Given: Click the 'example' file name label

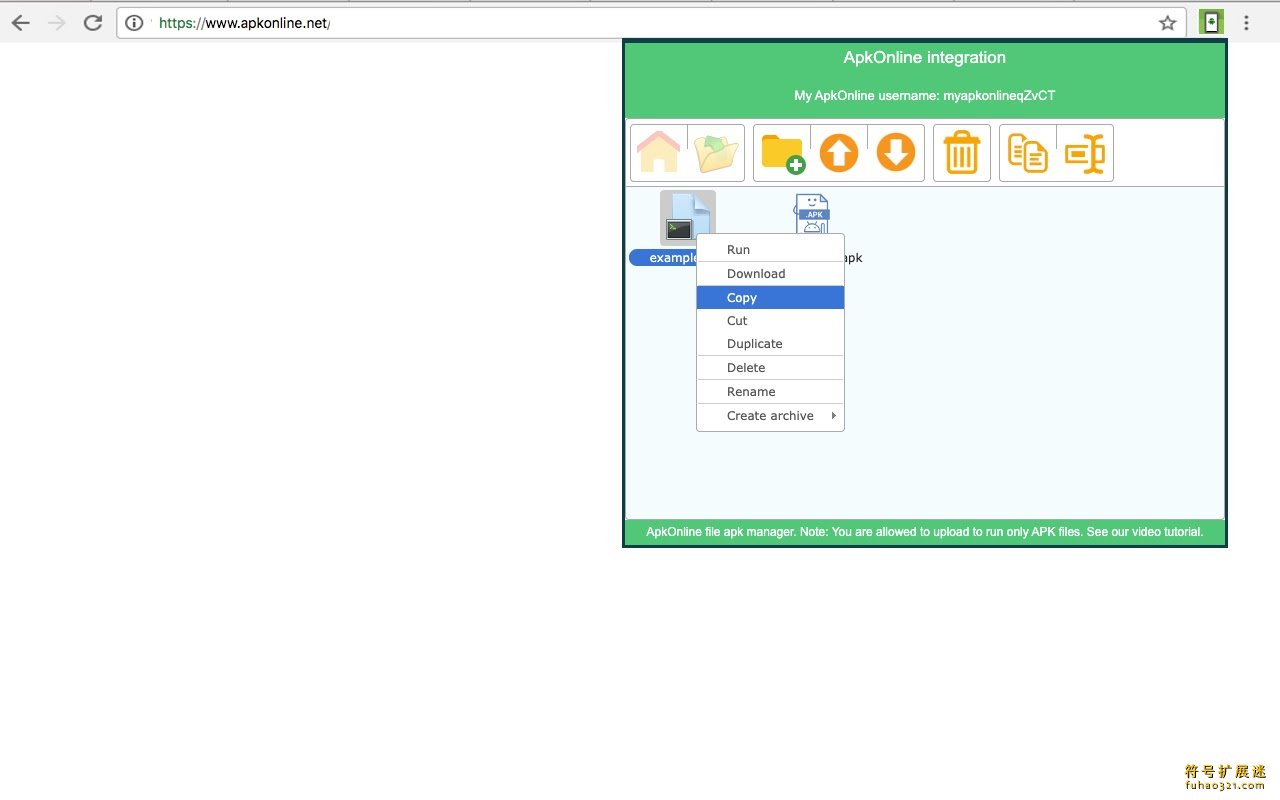Looking at the screenshot, I should click(664, 258).
